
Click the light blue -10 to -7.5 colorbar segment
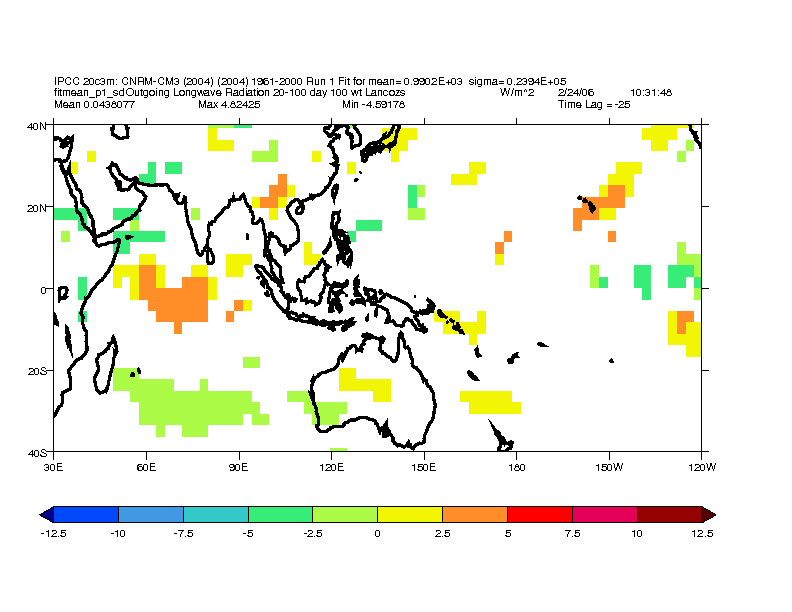(x=151, y=515)
